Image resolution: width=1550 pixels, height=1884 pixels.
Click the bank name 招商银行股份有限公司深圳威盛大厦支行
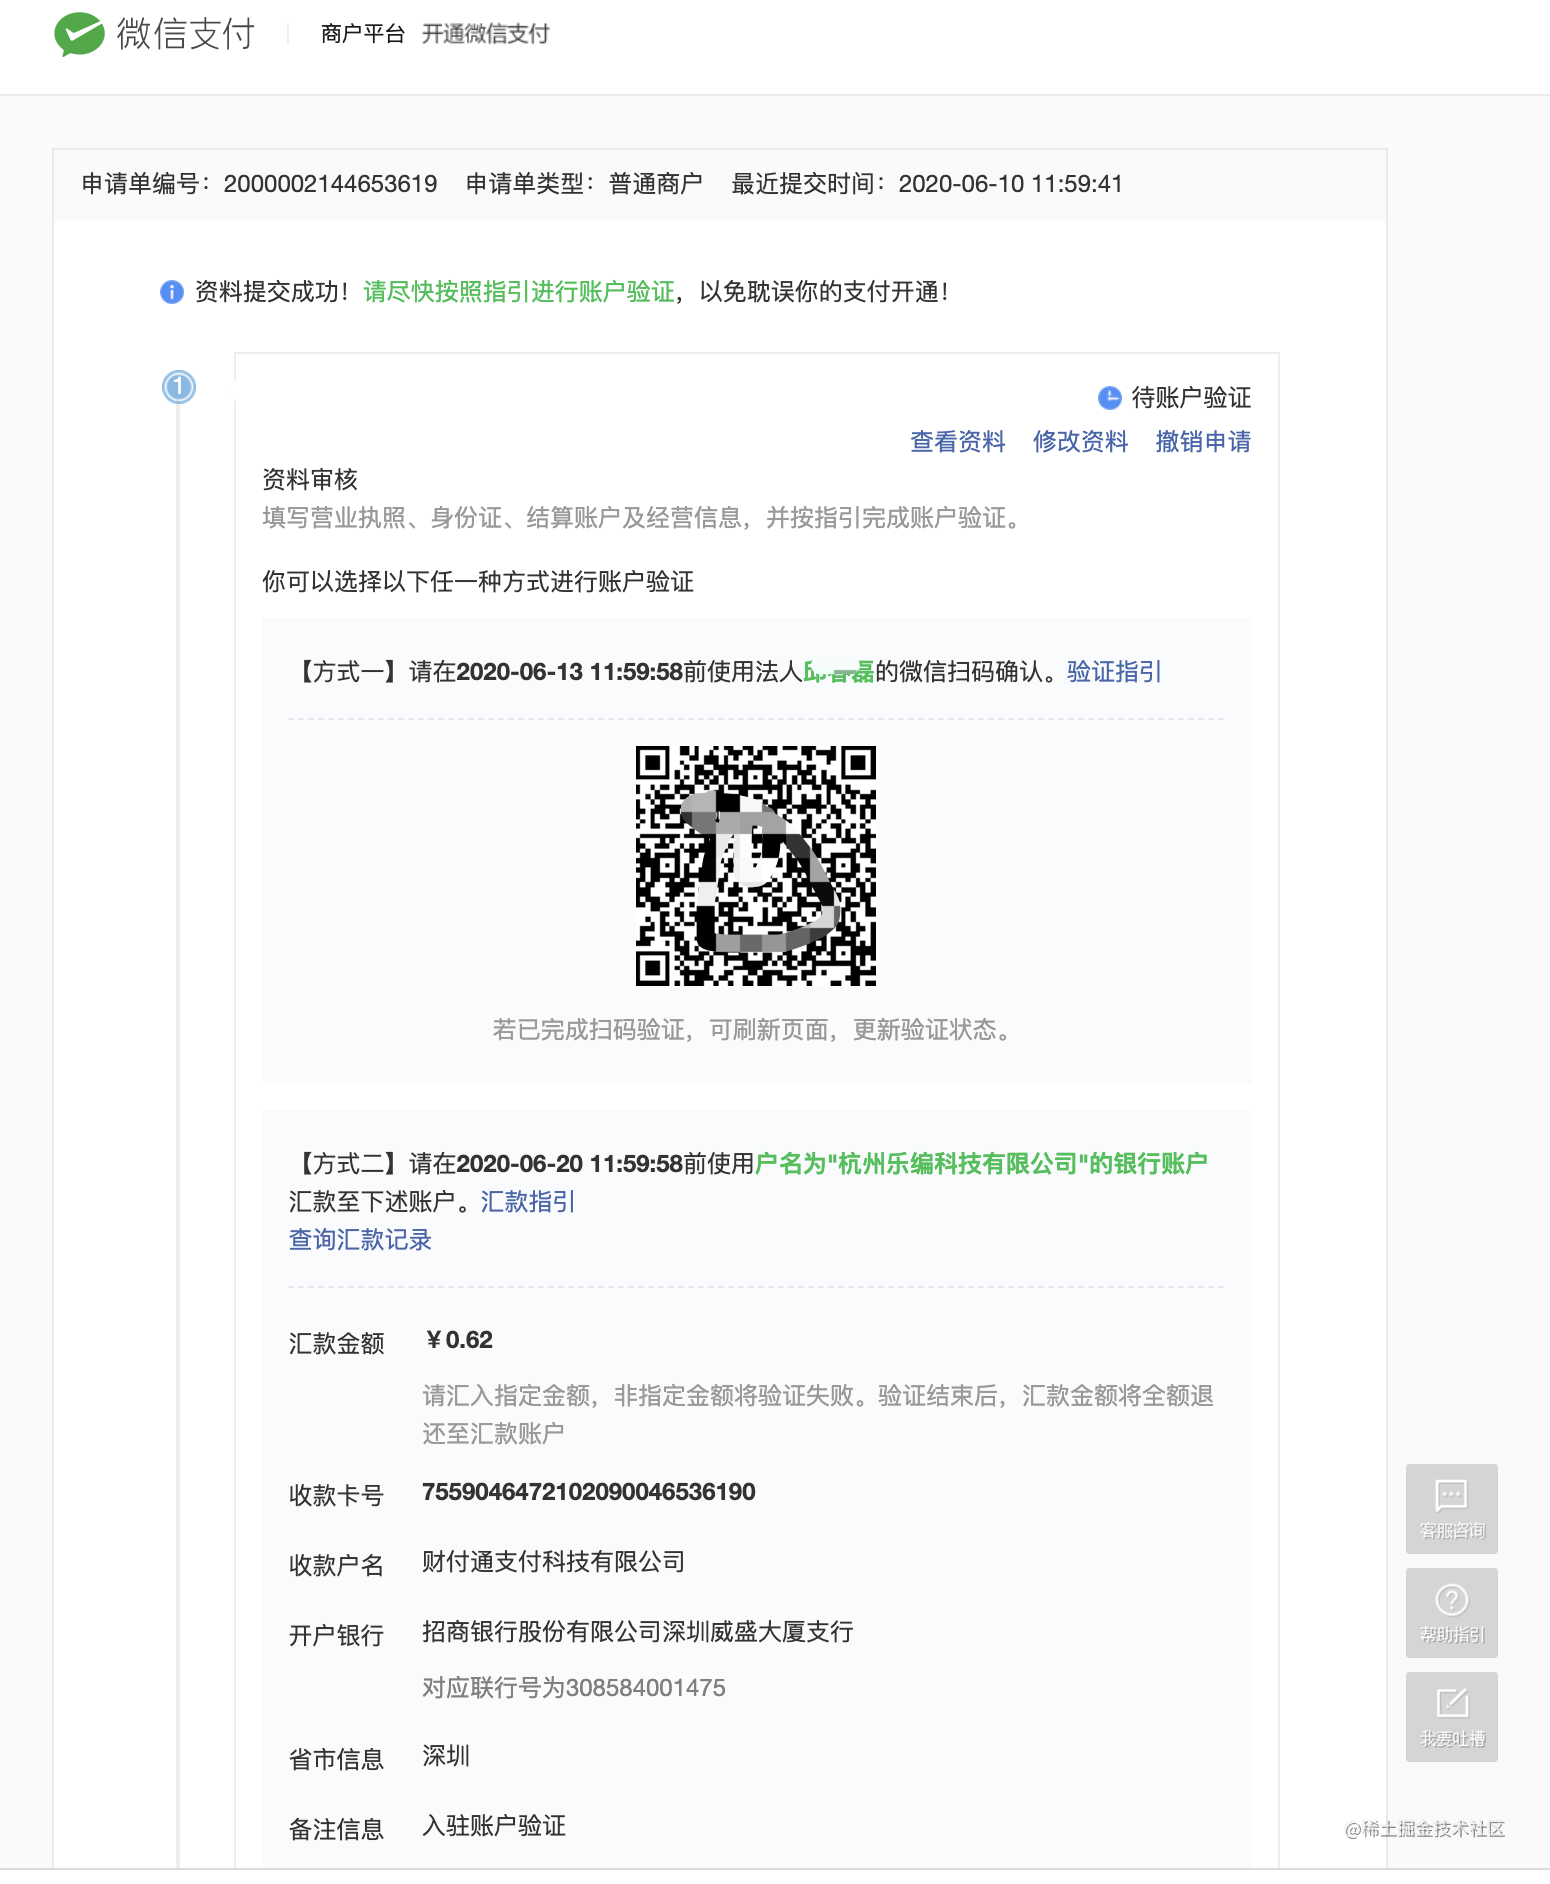(638, 1632)
